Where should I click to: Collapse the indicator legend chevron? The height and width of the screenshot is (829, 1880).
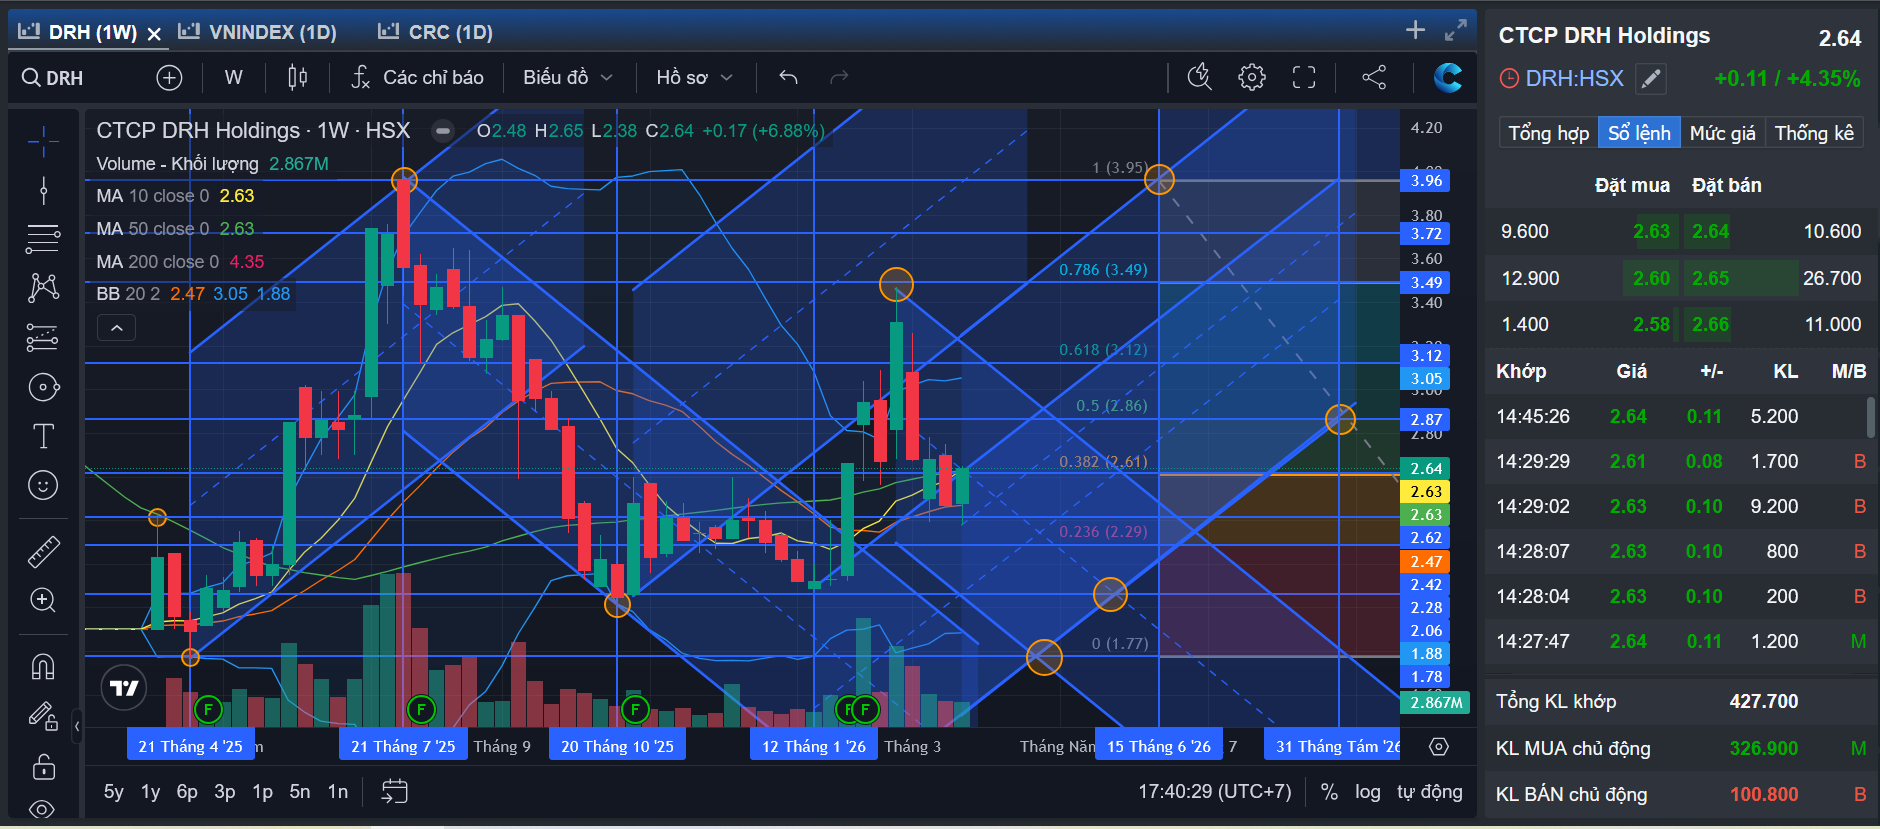[116, 328]
